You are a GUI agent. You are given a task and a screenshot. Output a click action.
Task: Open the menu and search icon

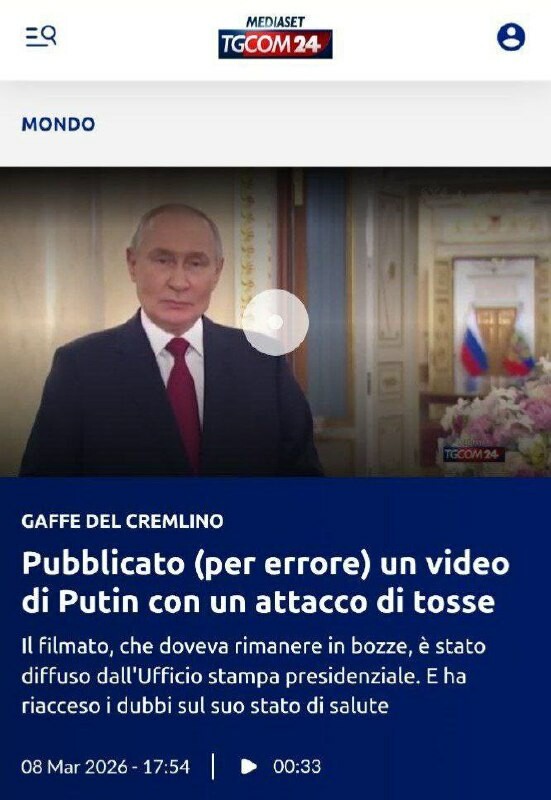[41, 36]
